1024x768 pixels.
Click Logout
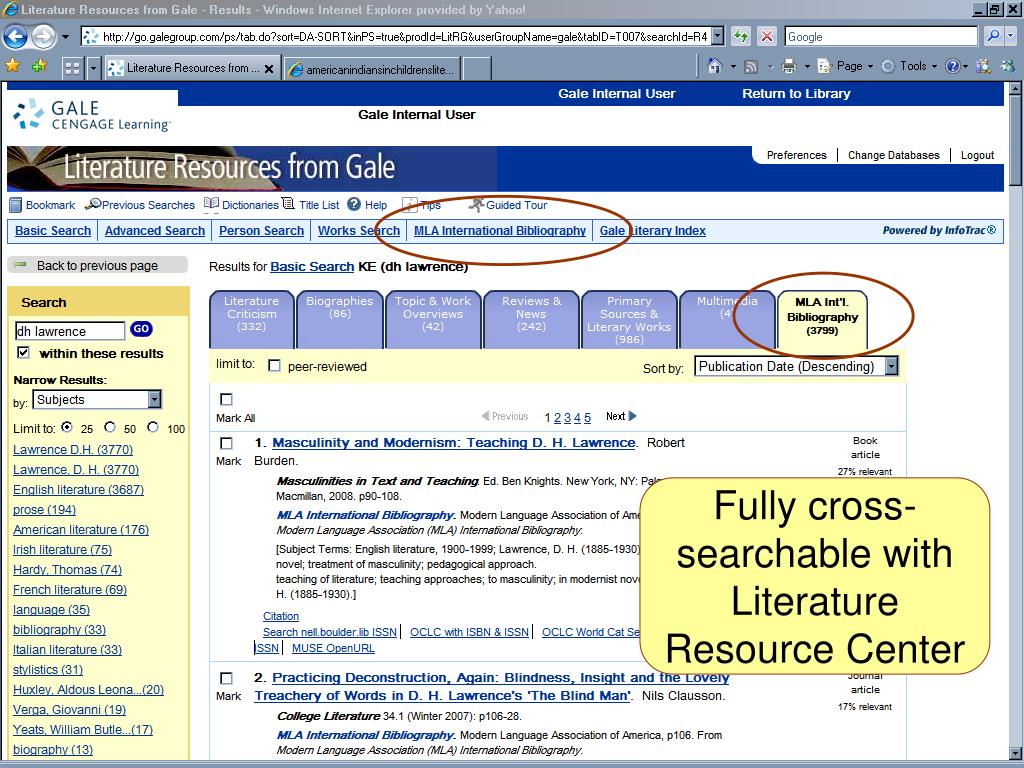(x=977, y=155)
